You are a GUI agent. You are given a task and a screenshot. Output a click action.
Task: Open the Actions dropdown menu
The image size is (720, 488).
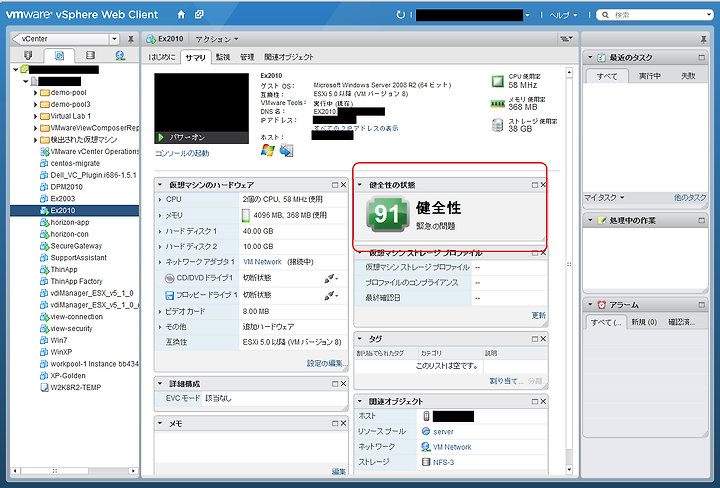click(x=217, y=39)
